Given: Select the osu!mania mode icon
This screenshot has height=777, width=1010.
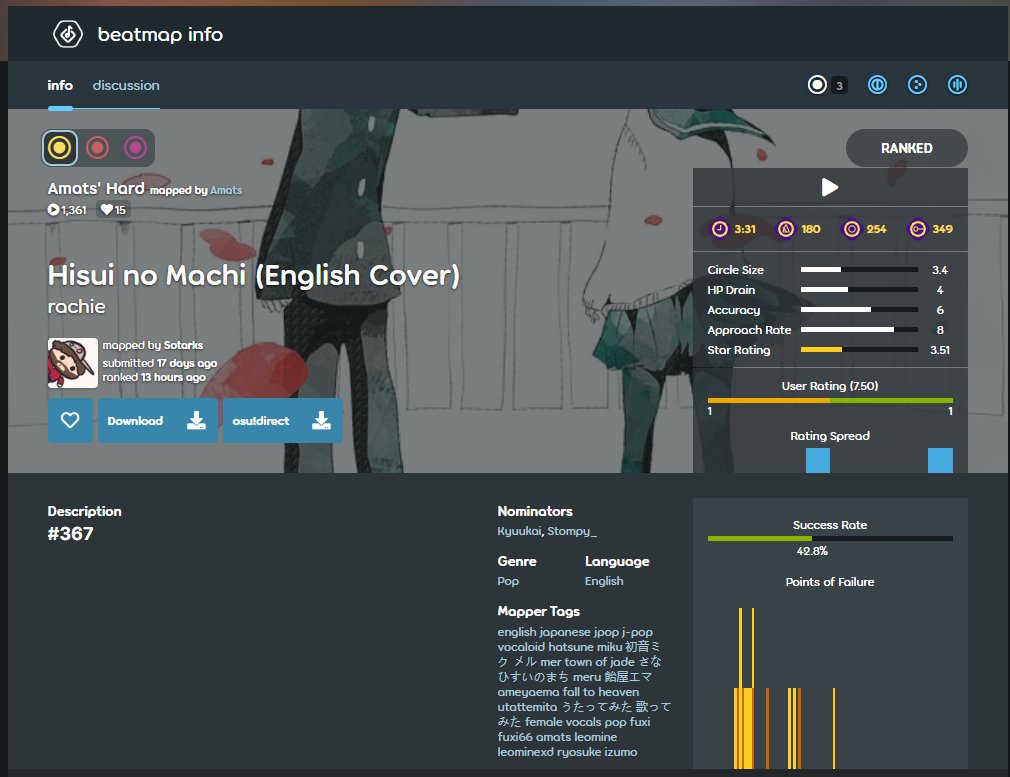Looking at the screenshot, I should (x=957, y=85).
